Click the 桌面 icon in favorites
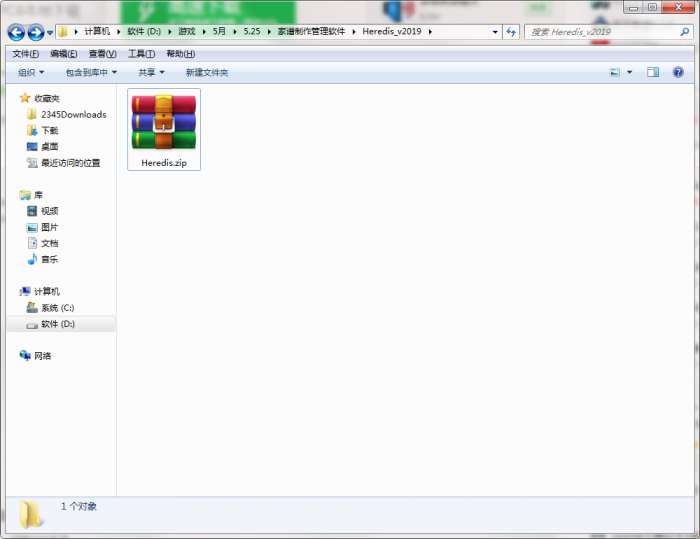 coord(32,146)
